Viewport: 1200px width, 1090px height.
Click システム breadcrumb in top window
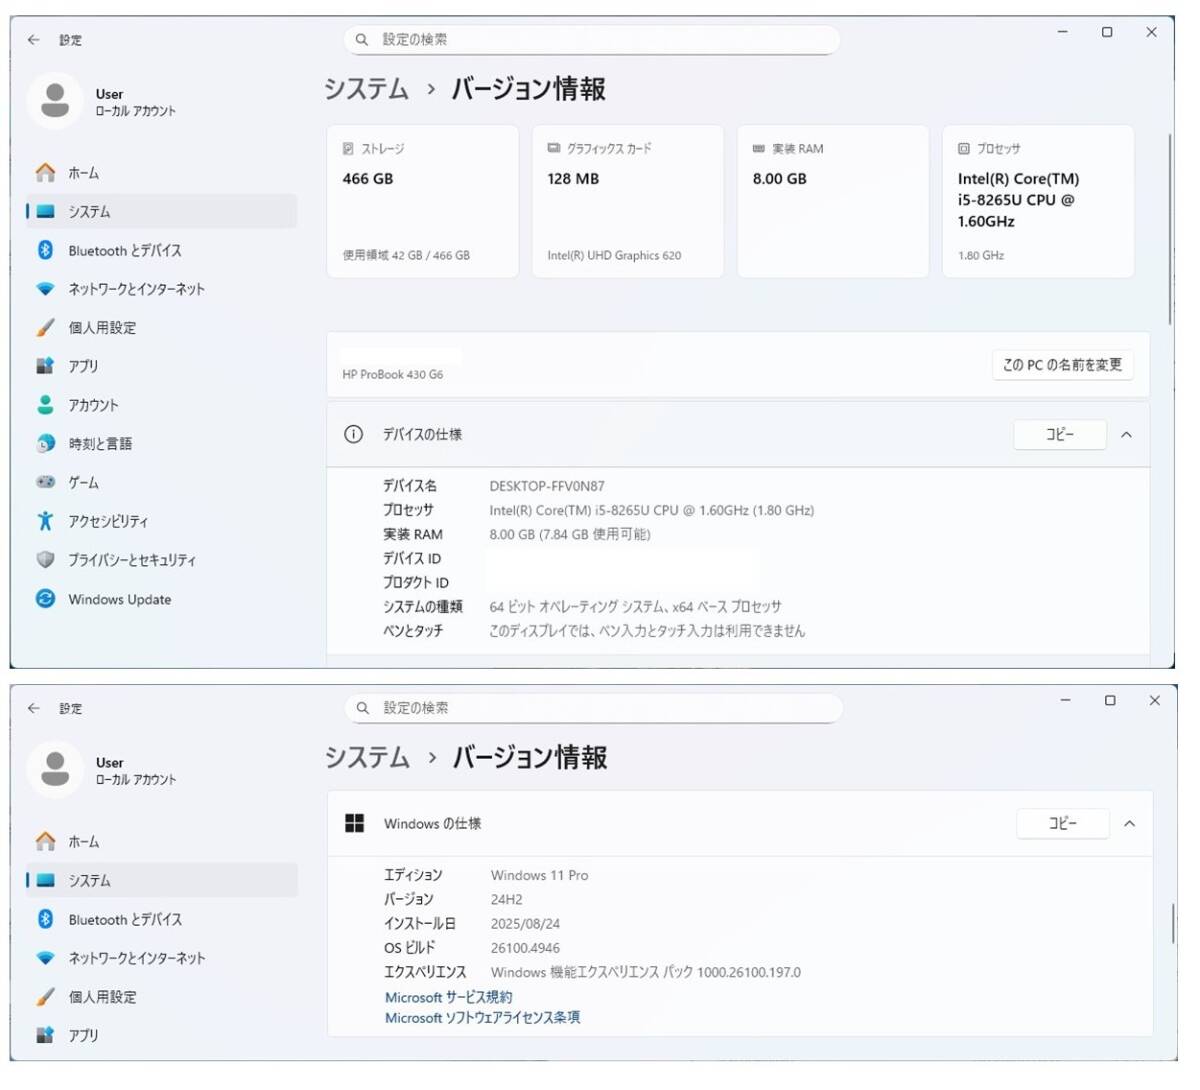[x=366, y=89]
